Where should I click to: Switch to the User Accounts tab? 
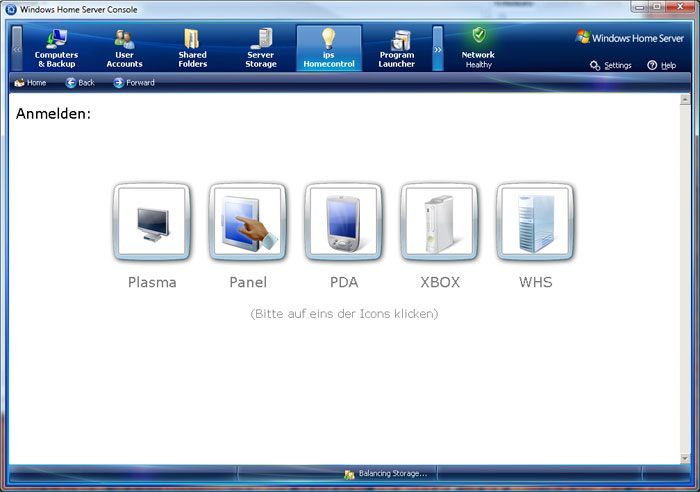(124, 48)
